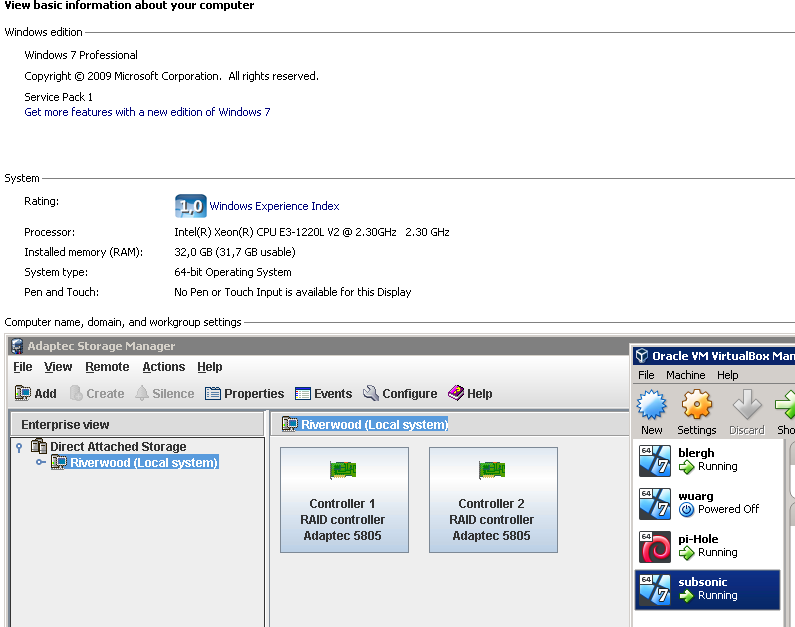Select the subsonic VM Windows 7 icon
Image resolution: width=795 pixels, height=627 pixels.
[655, 590]
